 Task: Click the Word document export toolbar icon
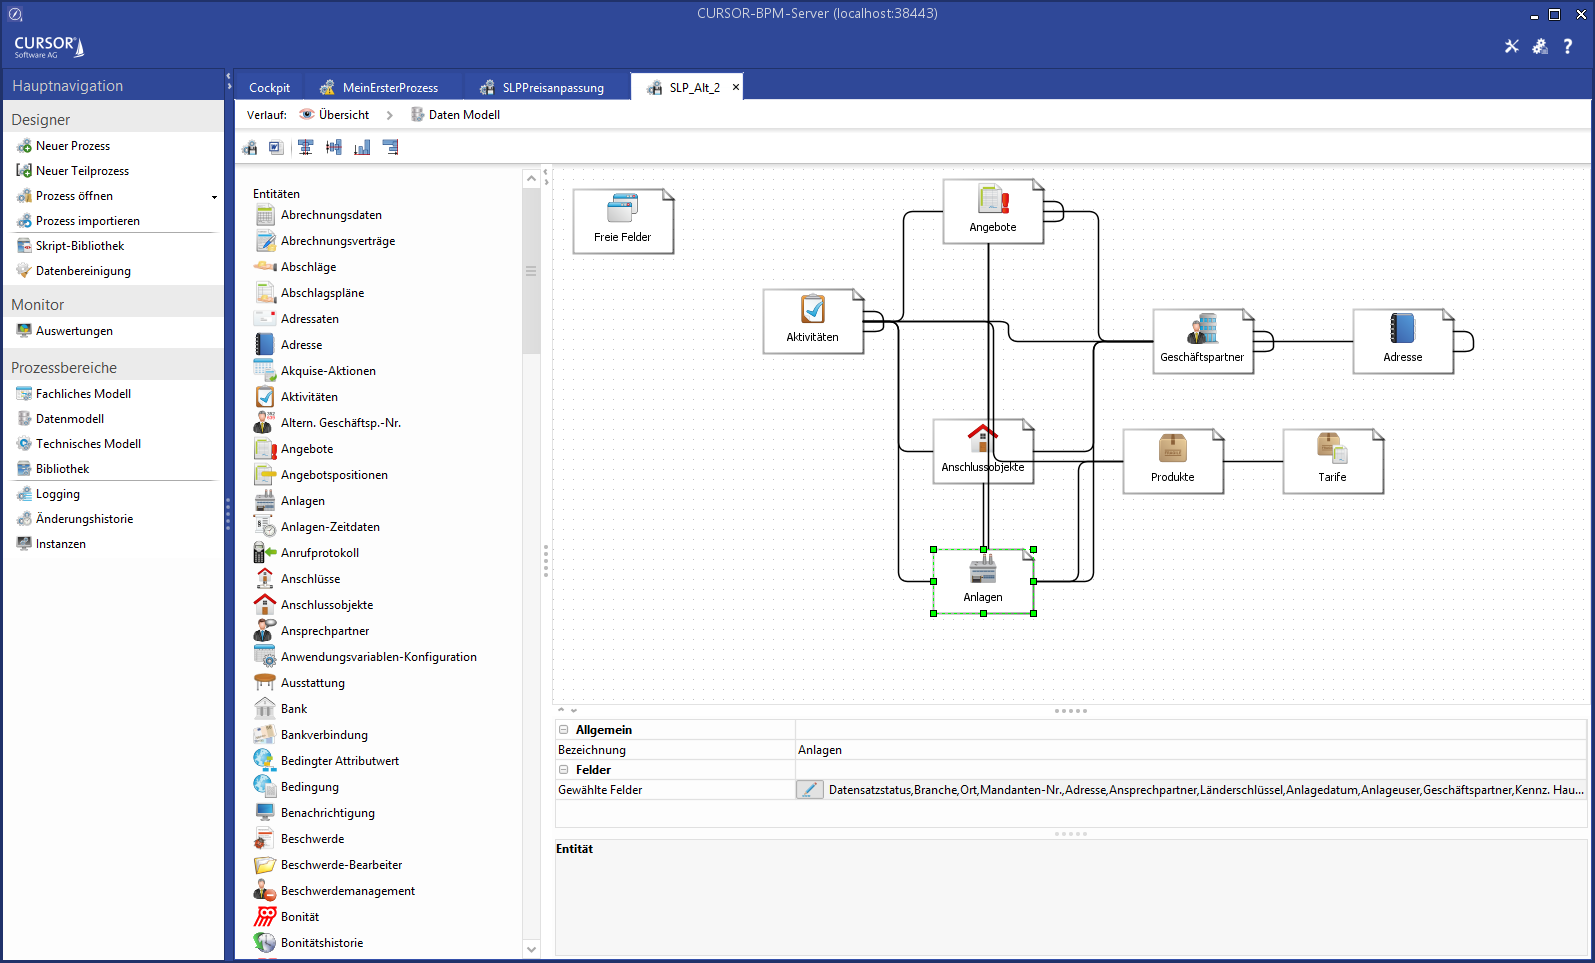point(276,148)
